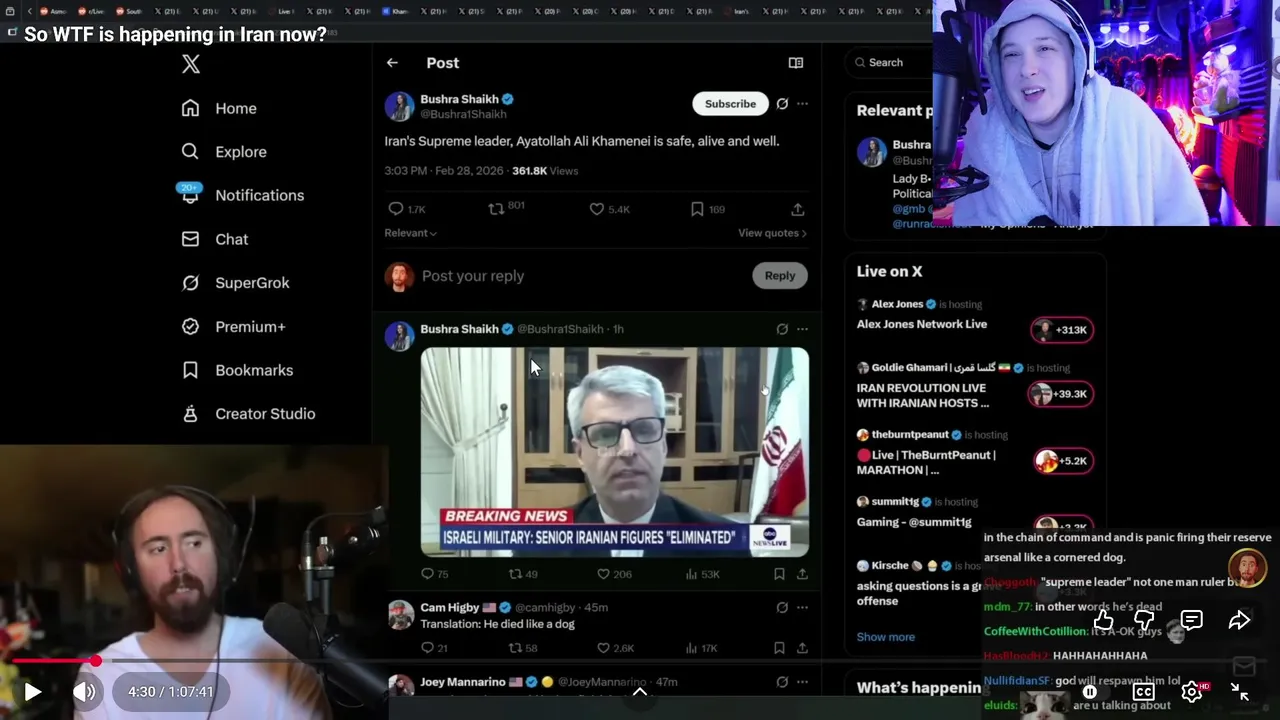Image resolution: width=1280 pixels, height=720 pixels.
Task: Click the X logo in sidebar
Action: [191, 64]
